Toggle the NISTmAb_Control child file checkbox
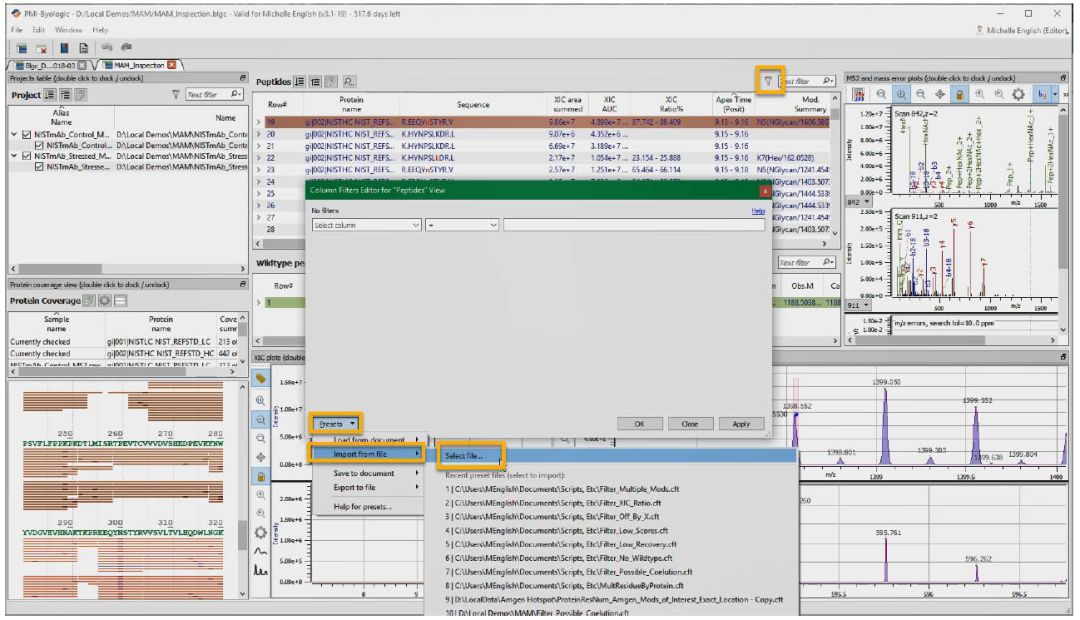 (x=39, y=145)
